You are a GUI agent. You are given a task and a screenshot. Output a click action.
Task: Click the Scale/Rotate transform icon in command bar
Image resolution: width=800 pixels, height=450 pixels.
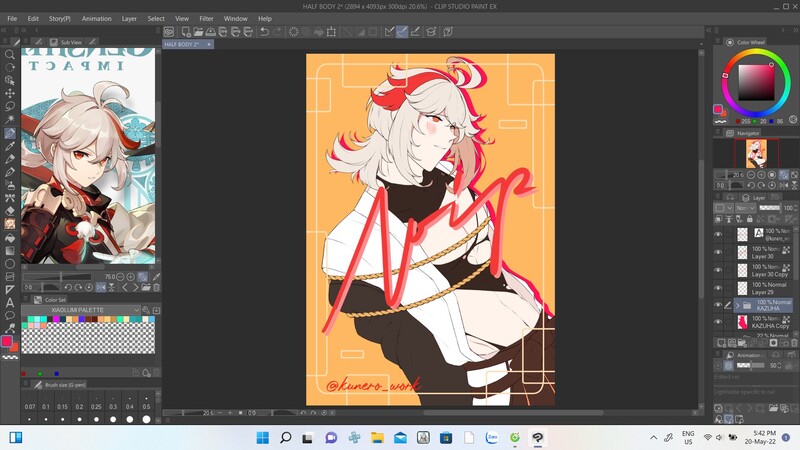[x=331, y=32]
